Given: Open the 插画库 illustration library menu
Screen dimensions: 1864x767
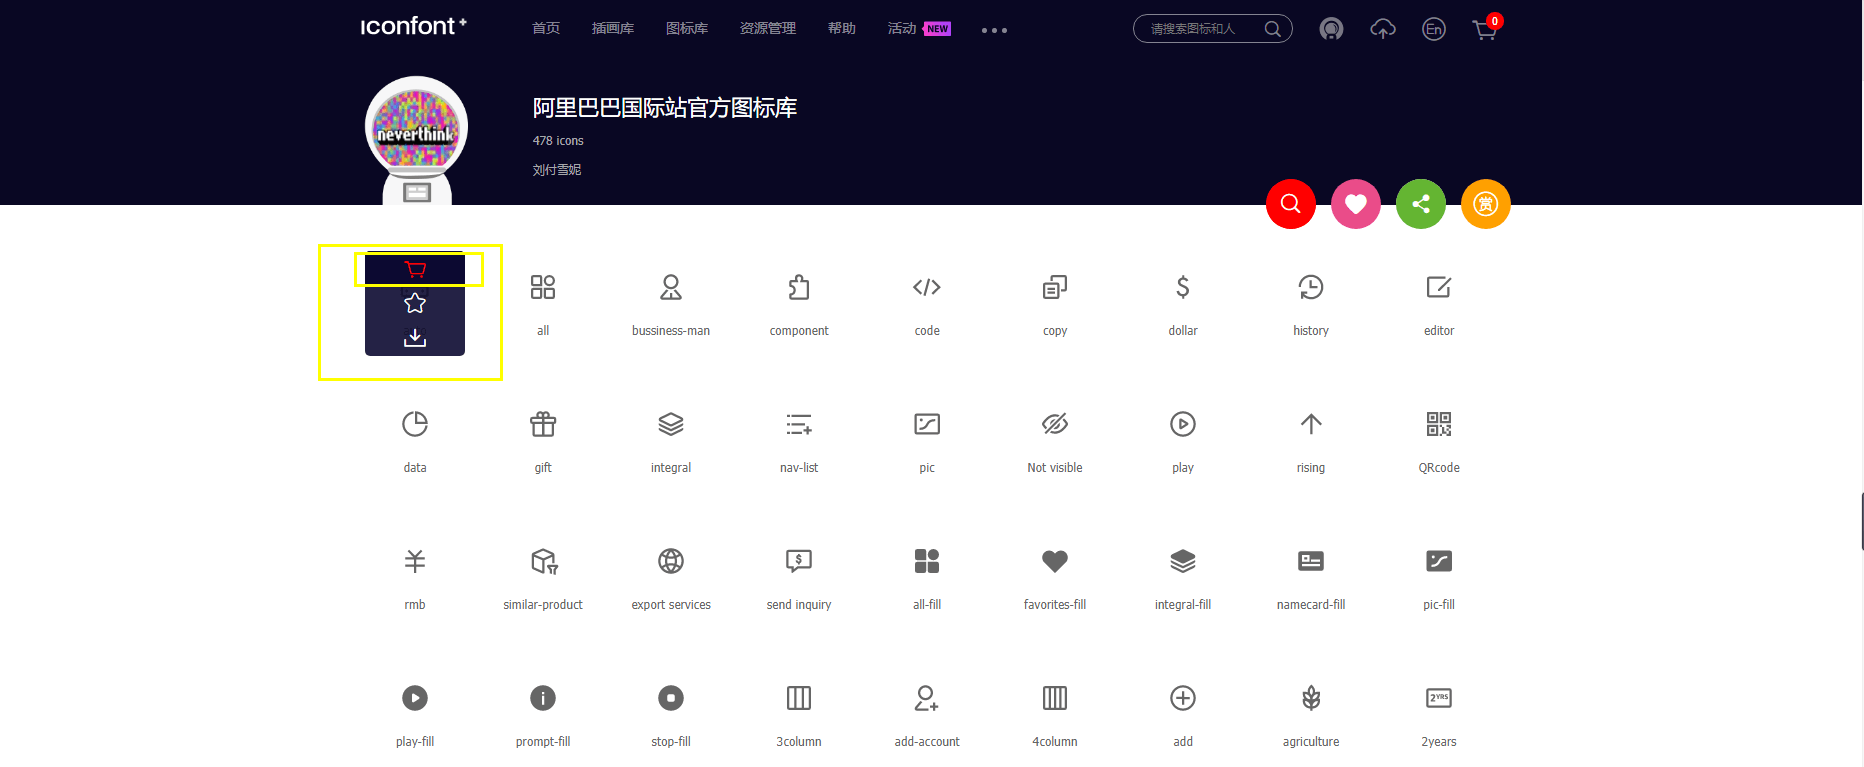Looking at the screenshot, I should pyautogui.click(x=613, y=28).
